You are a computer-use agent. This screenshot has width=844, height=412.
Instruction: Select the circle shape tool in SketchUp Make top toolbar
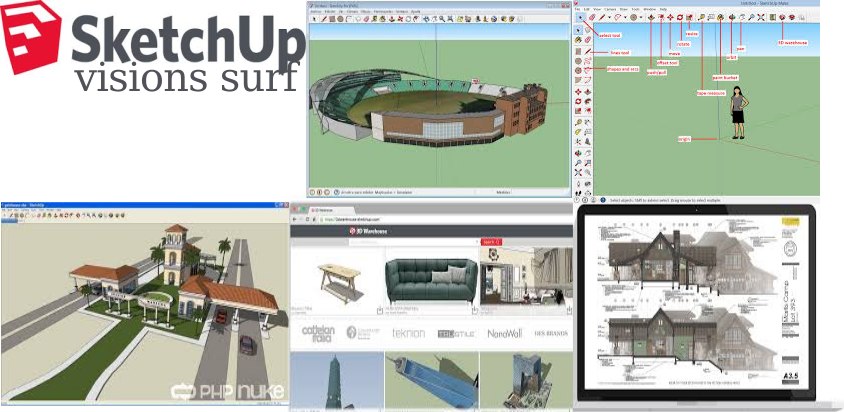pyautogui.click(x=634, y=17)
